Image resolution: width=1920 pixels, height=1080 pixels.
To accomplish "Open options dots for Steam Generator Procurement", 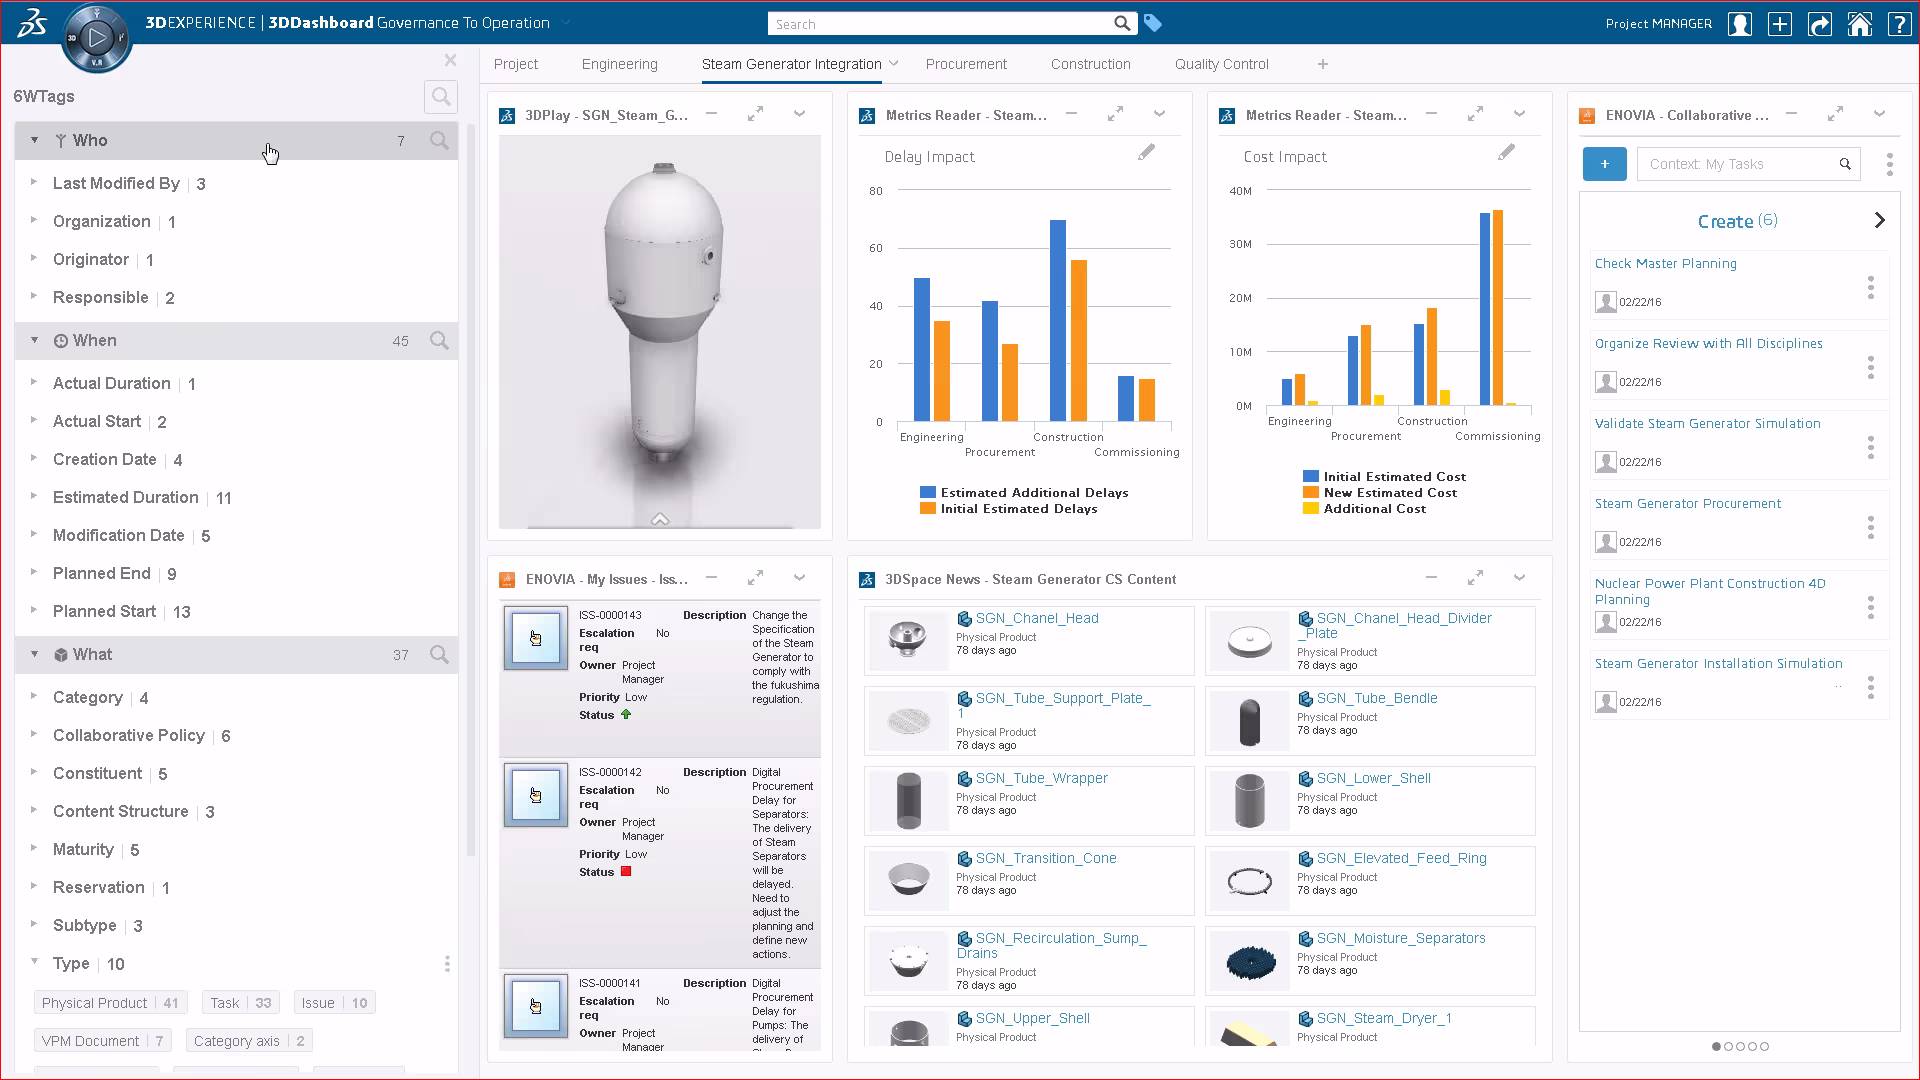I will tap(1871, 528).
